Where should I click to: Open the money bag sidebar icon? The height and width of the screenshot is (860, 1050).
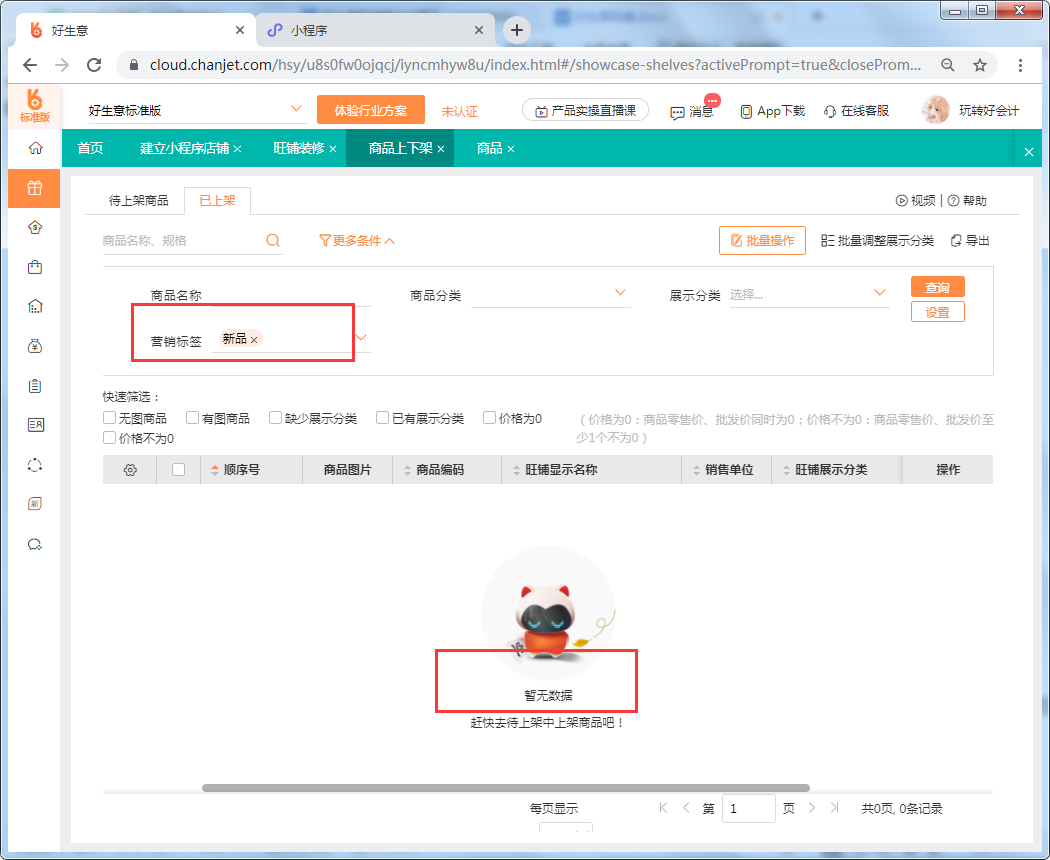[x=35, y=346]
